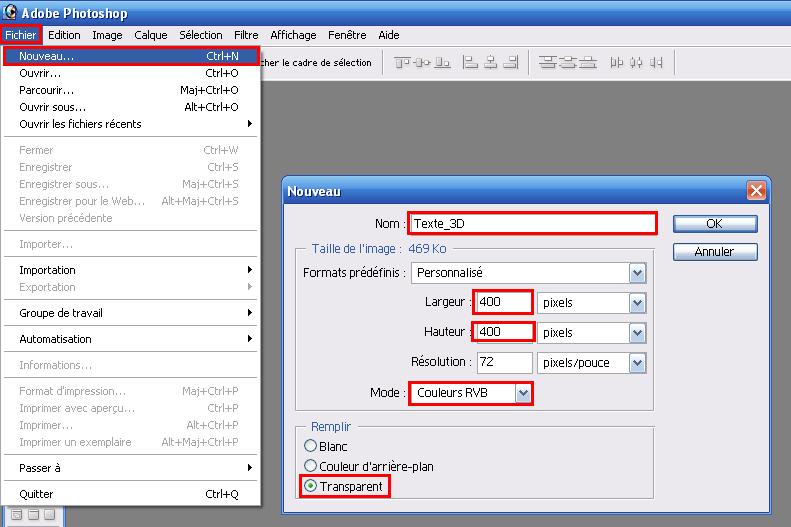The height and width of the screenshot is (527, 791).
Task: Select full screen with menu bar icon
Action: click(x=33, y=515)
